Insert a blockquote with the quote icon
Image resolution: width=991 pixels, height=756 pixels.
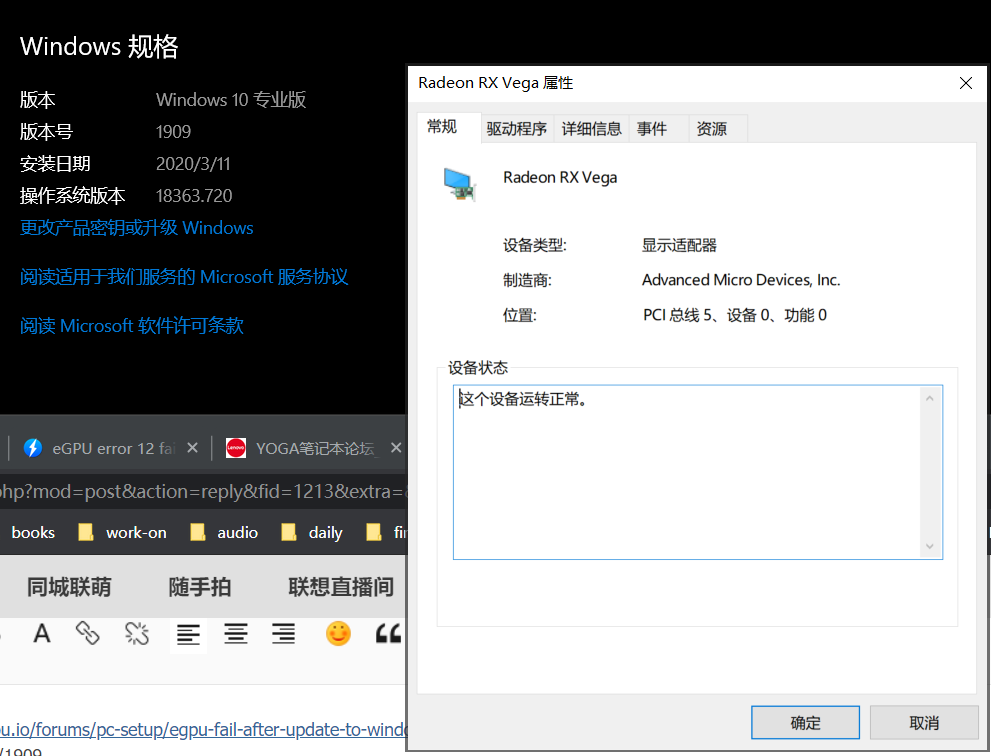tap(389, 633)
